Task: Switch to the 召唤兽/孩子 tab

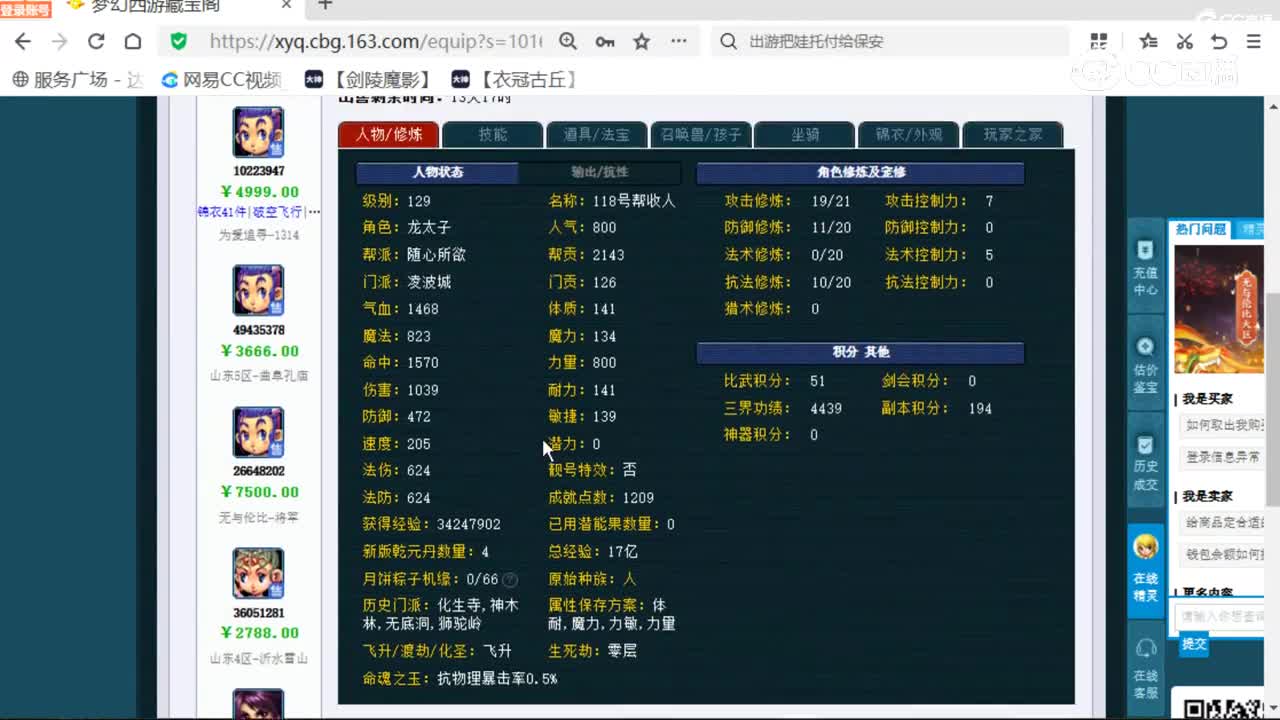Action: [x=701, y=134]
